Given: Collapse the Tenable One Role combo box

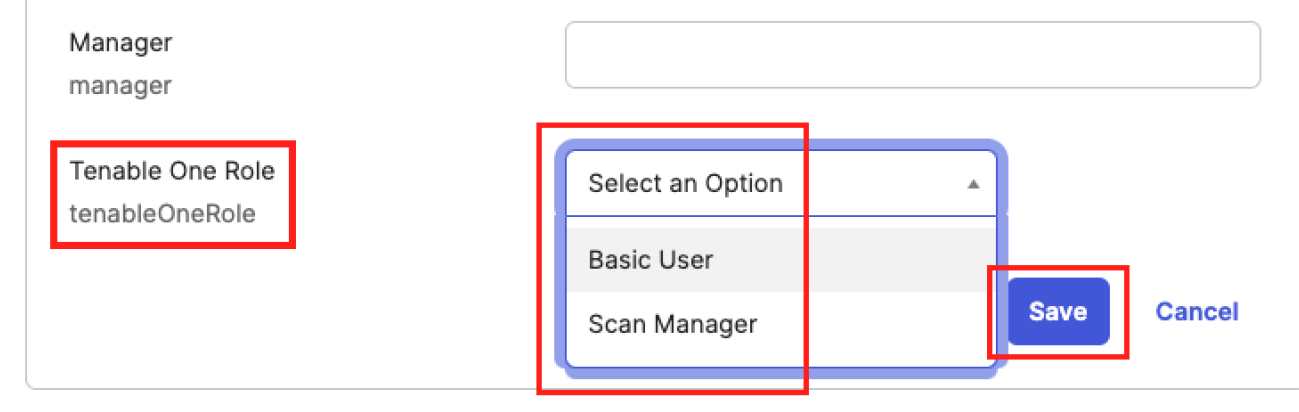Looking at the screenshot, I should point(973,184).
